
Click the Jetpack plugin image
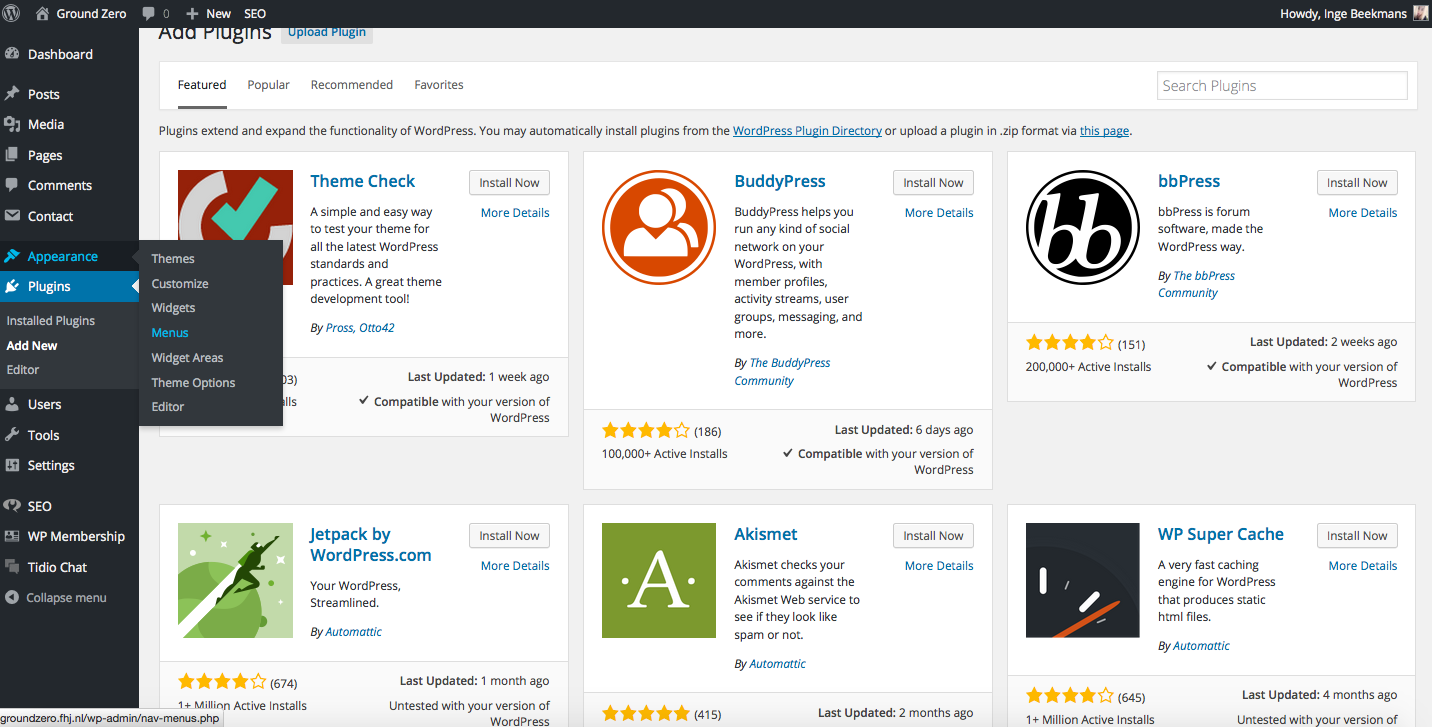pyautogui.click(x=235, y=580)
